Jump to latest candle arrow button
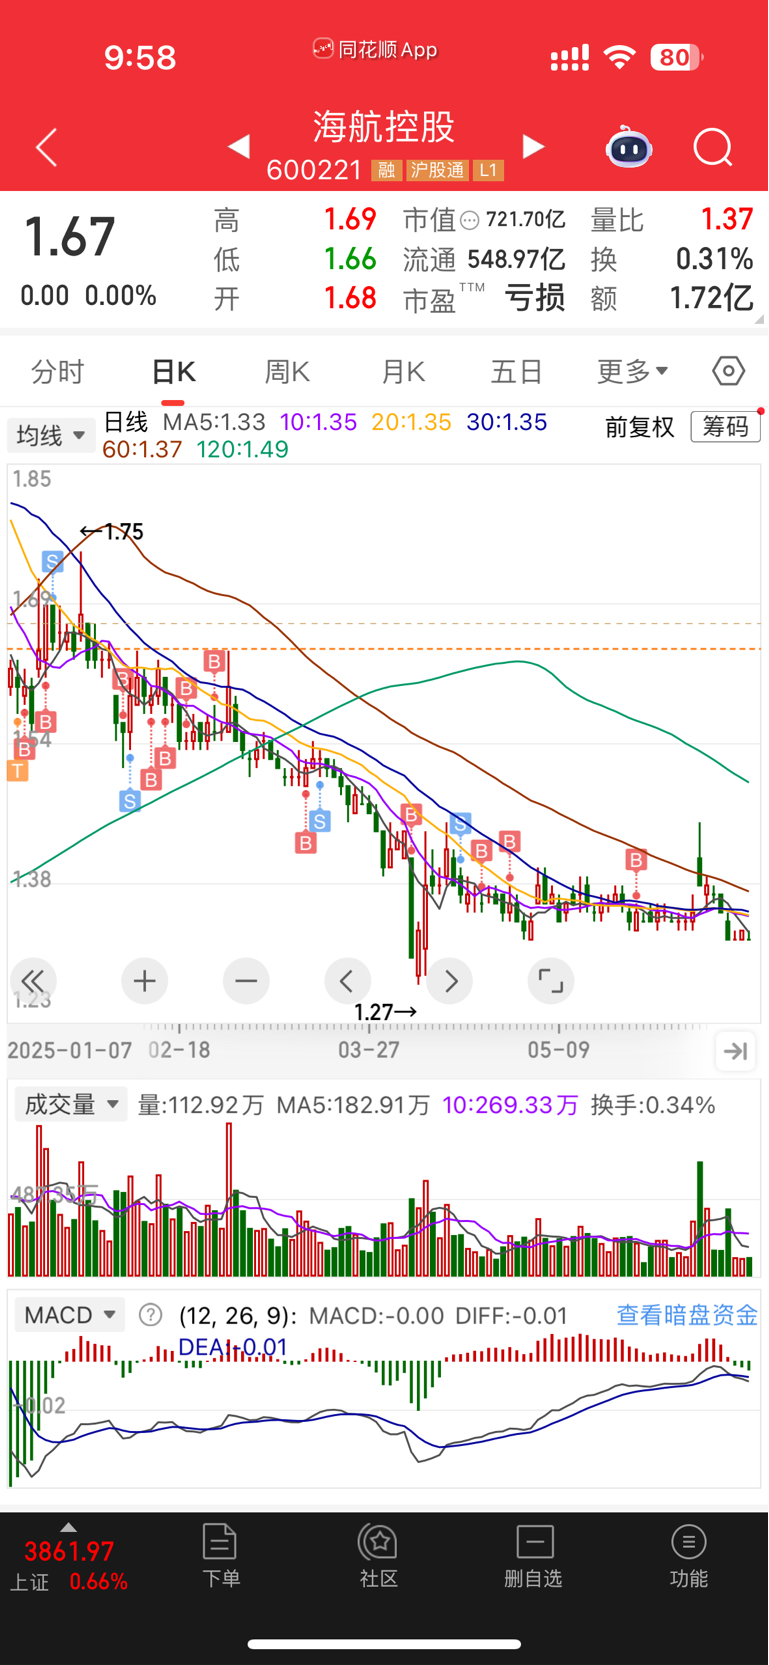This screenshot has height=1665, width=769. pos(736,1051)
